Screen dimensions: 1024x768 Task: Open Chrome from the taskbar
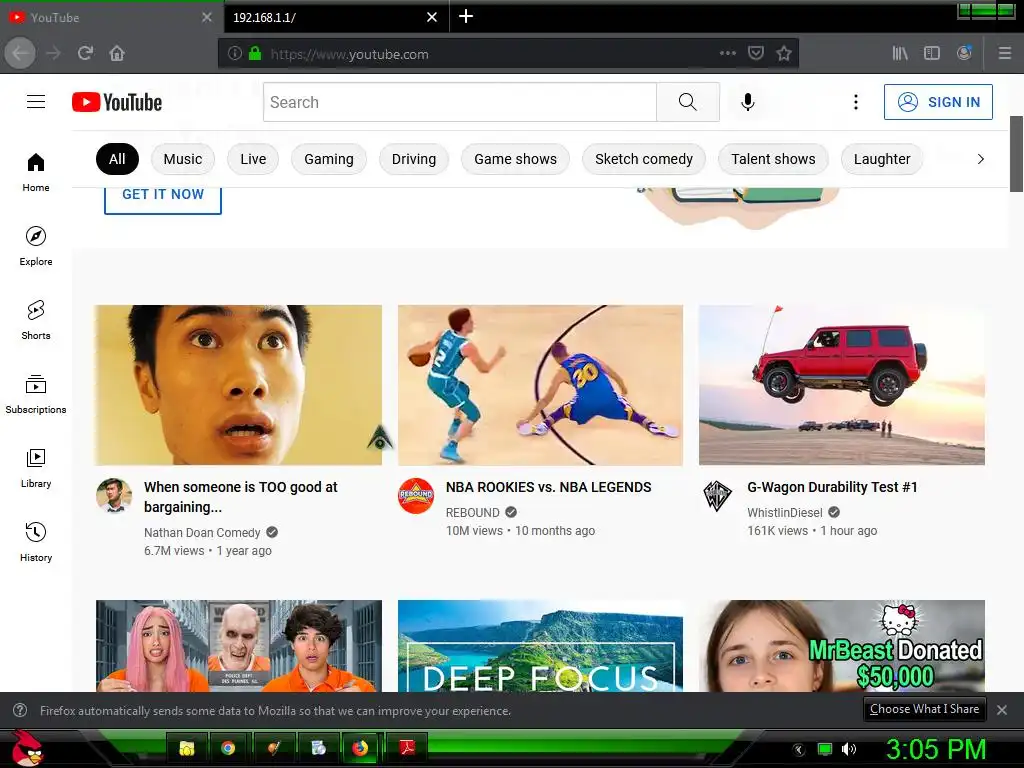tap(228, 748)
